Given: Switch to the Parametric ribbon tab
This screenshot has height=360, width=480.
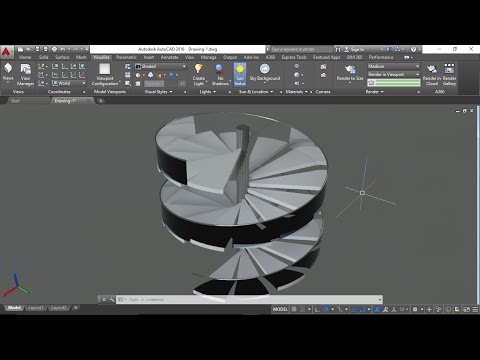Looking at the screenshot, I should pyautogui.click(x=126, y=57).
